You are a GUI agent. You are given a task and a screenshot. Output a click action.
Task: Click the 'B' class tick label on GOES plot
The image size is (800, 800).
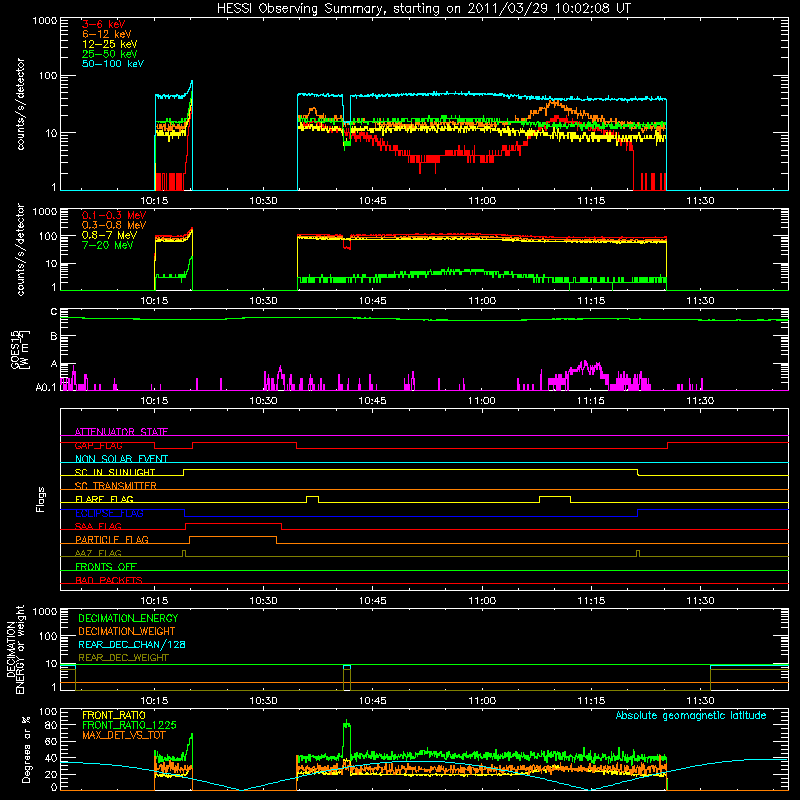[x=54, y=336]
